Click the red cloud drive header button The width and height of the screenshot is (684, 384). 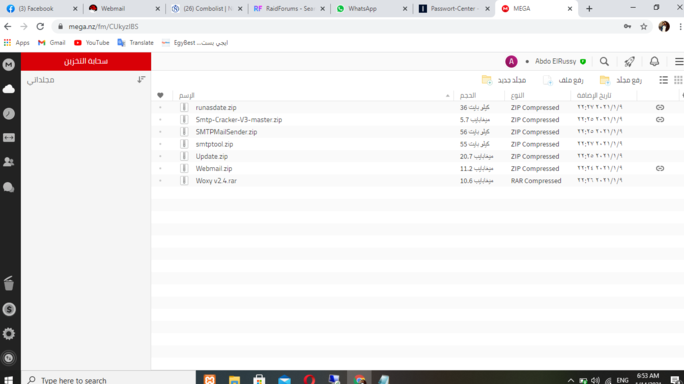point(86,62)
